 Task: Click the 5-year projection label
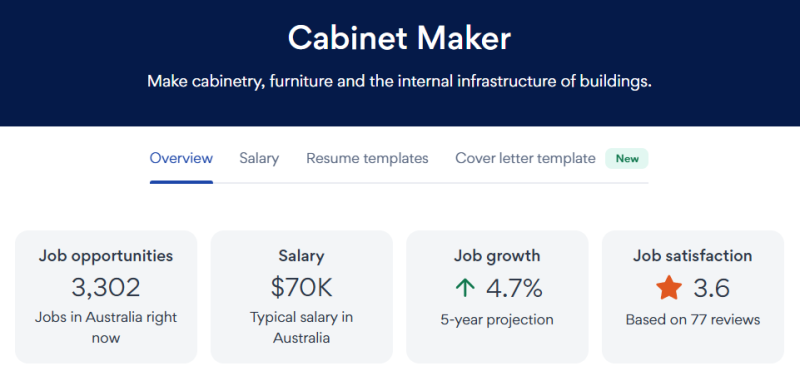497,320
